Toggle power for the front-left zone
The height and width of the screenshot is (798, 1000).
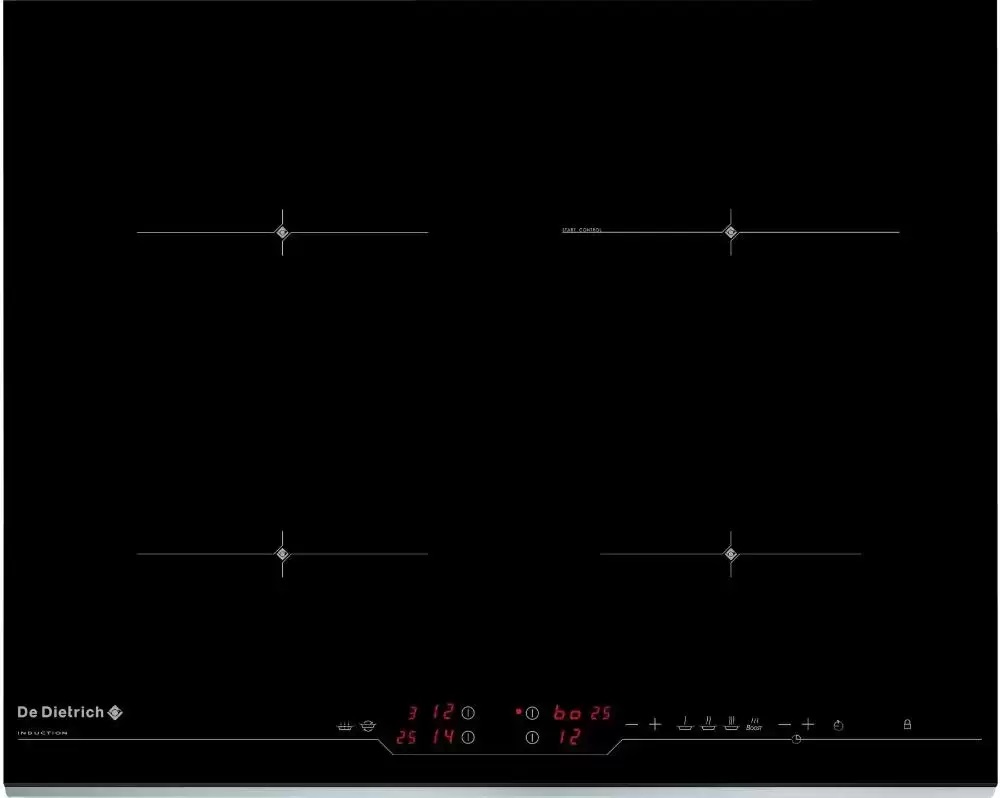pos(468,737)
